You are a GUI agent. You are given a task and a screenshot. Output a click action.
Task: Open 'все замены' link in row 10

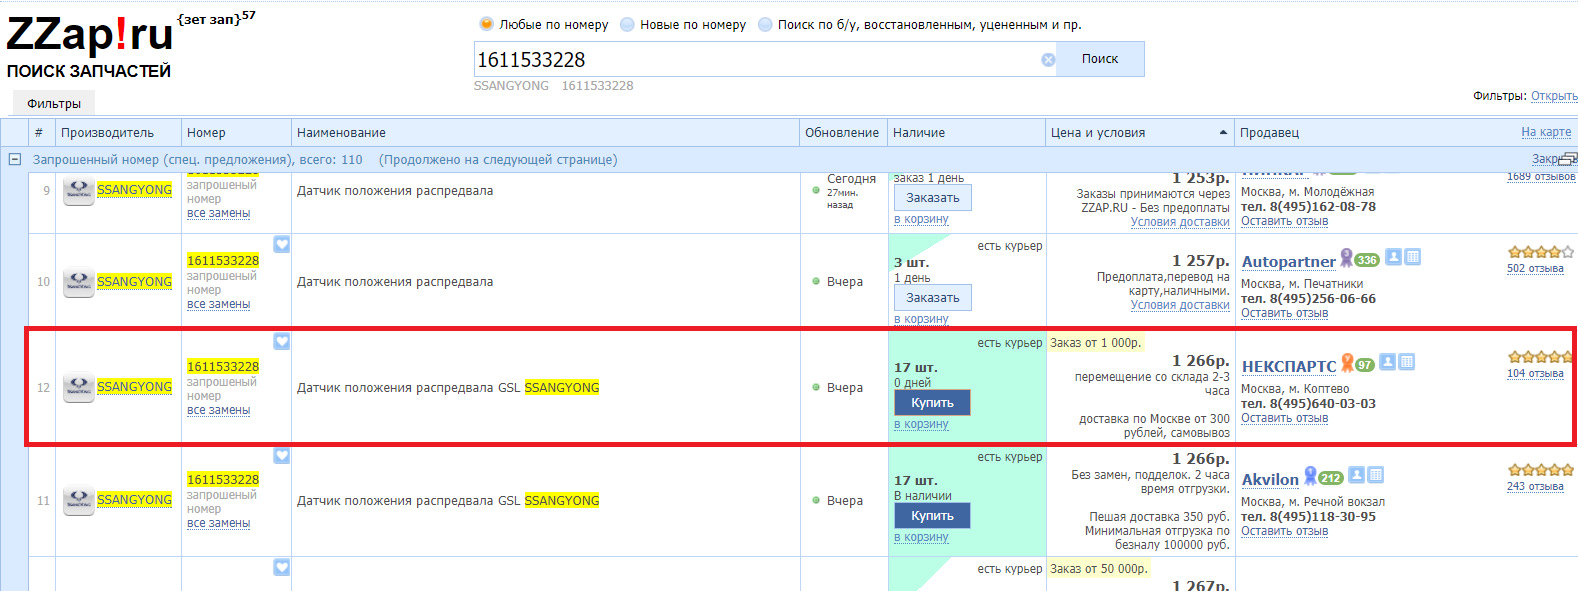[x=218, y=304]
